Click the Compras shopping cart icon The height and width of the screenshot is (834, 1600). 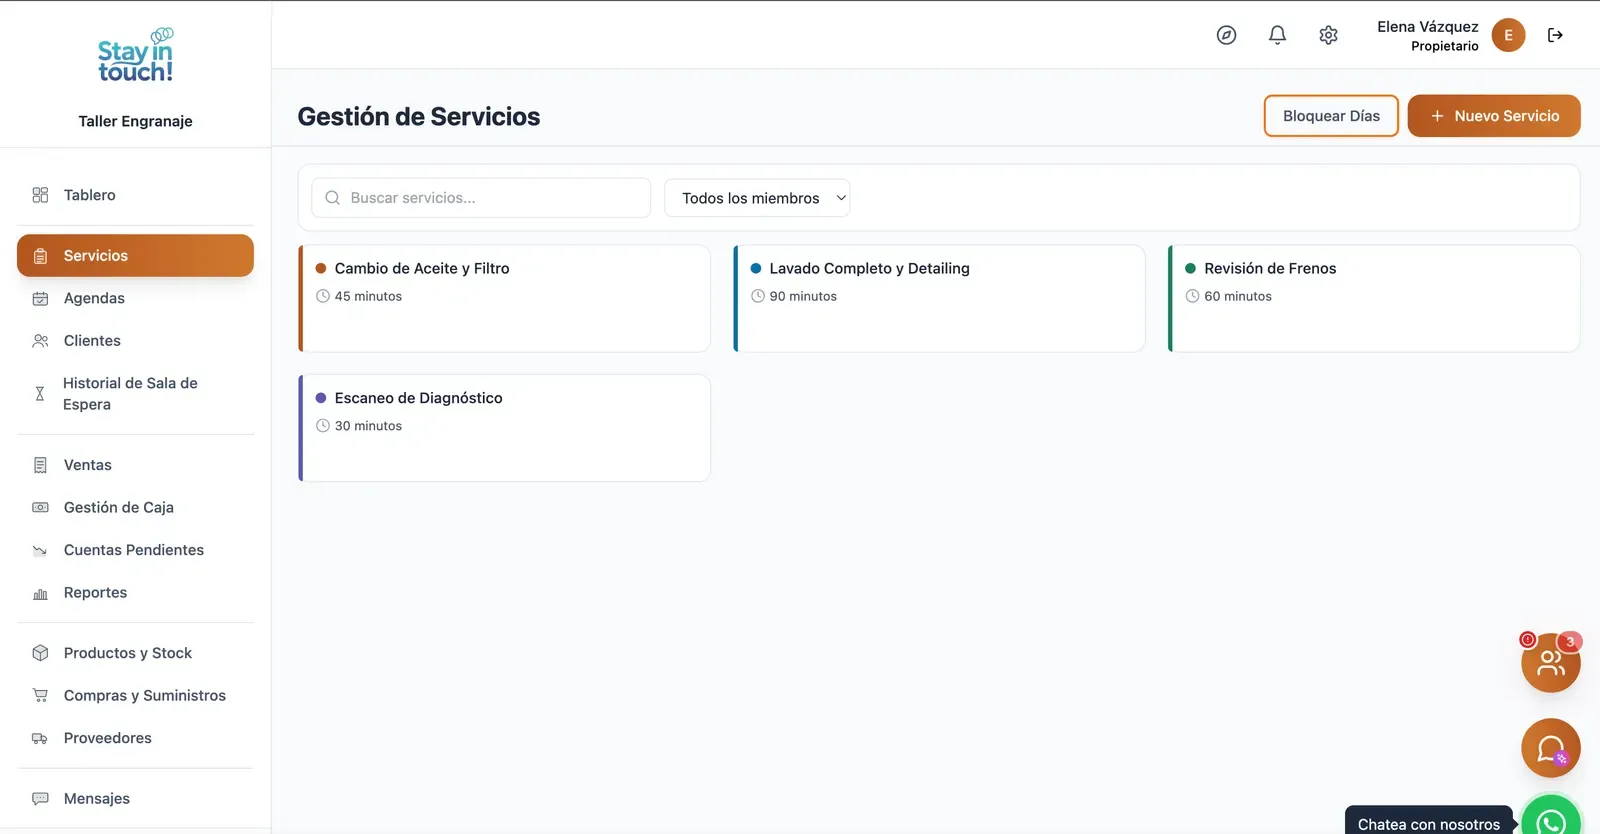point(40,696)
